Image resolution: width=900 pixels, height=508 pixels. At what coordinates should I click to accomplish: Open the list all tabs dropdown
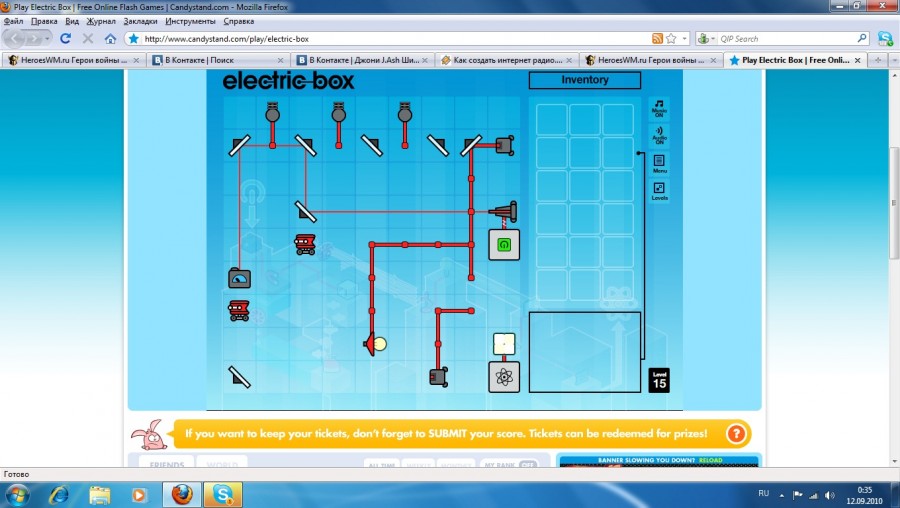(x=894, y=60)
